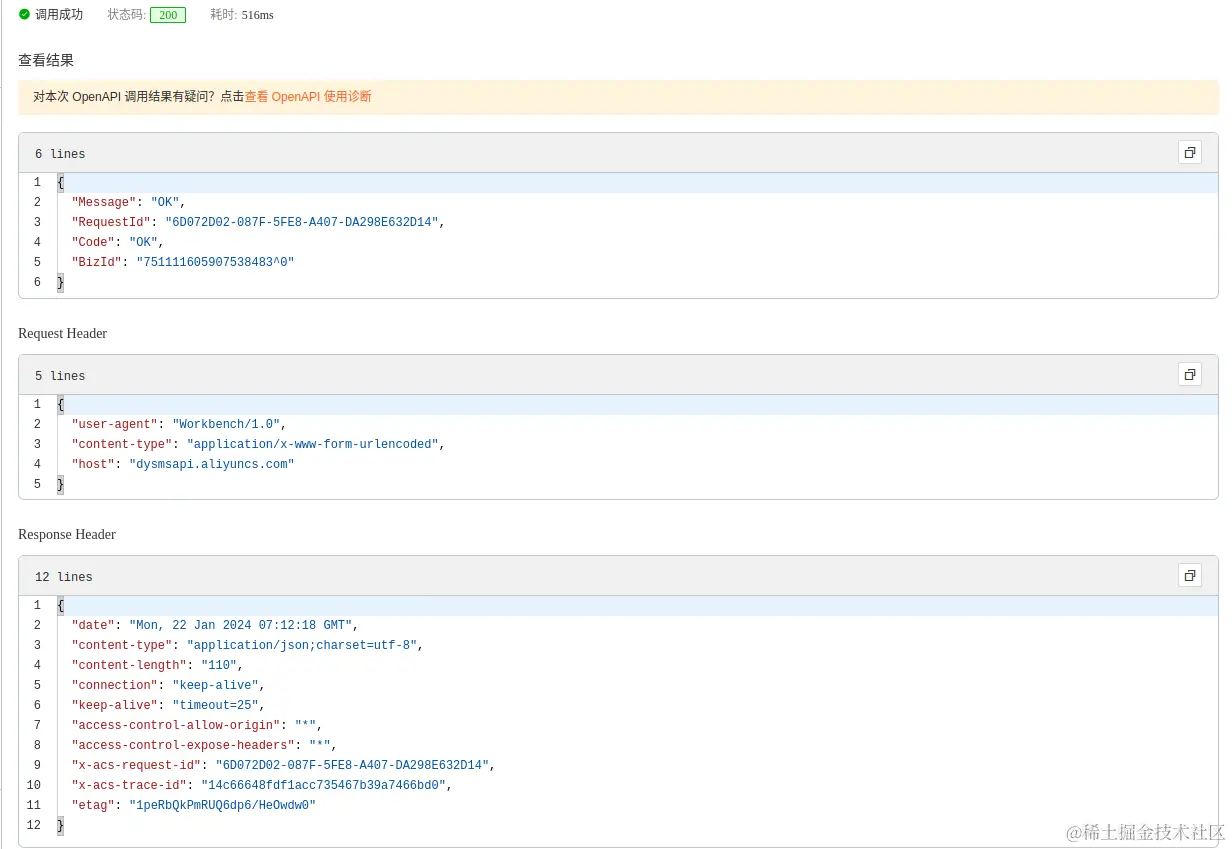Click line number 12 in Response Header
The width and height of the screenshot is (1232, 849).
(x=34, y=825)
